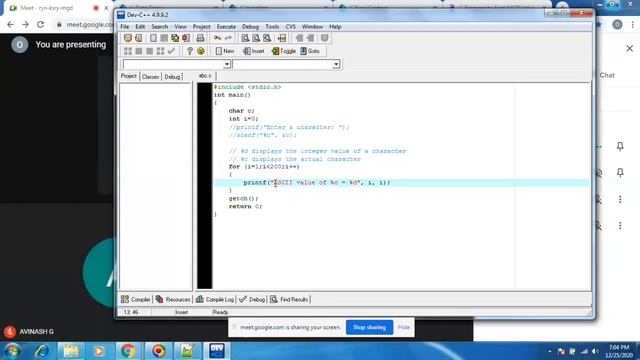Image resolution: width=640 pixels, height=360 pixels.
Task: Click the Dev-C++ taskbar button
Action: [216, 351]
